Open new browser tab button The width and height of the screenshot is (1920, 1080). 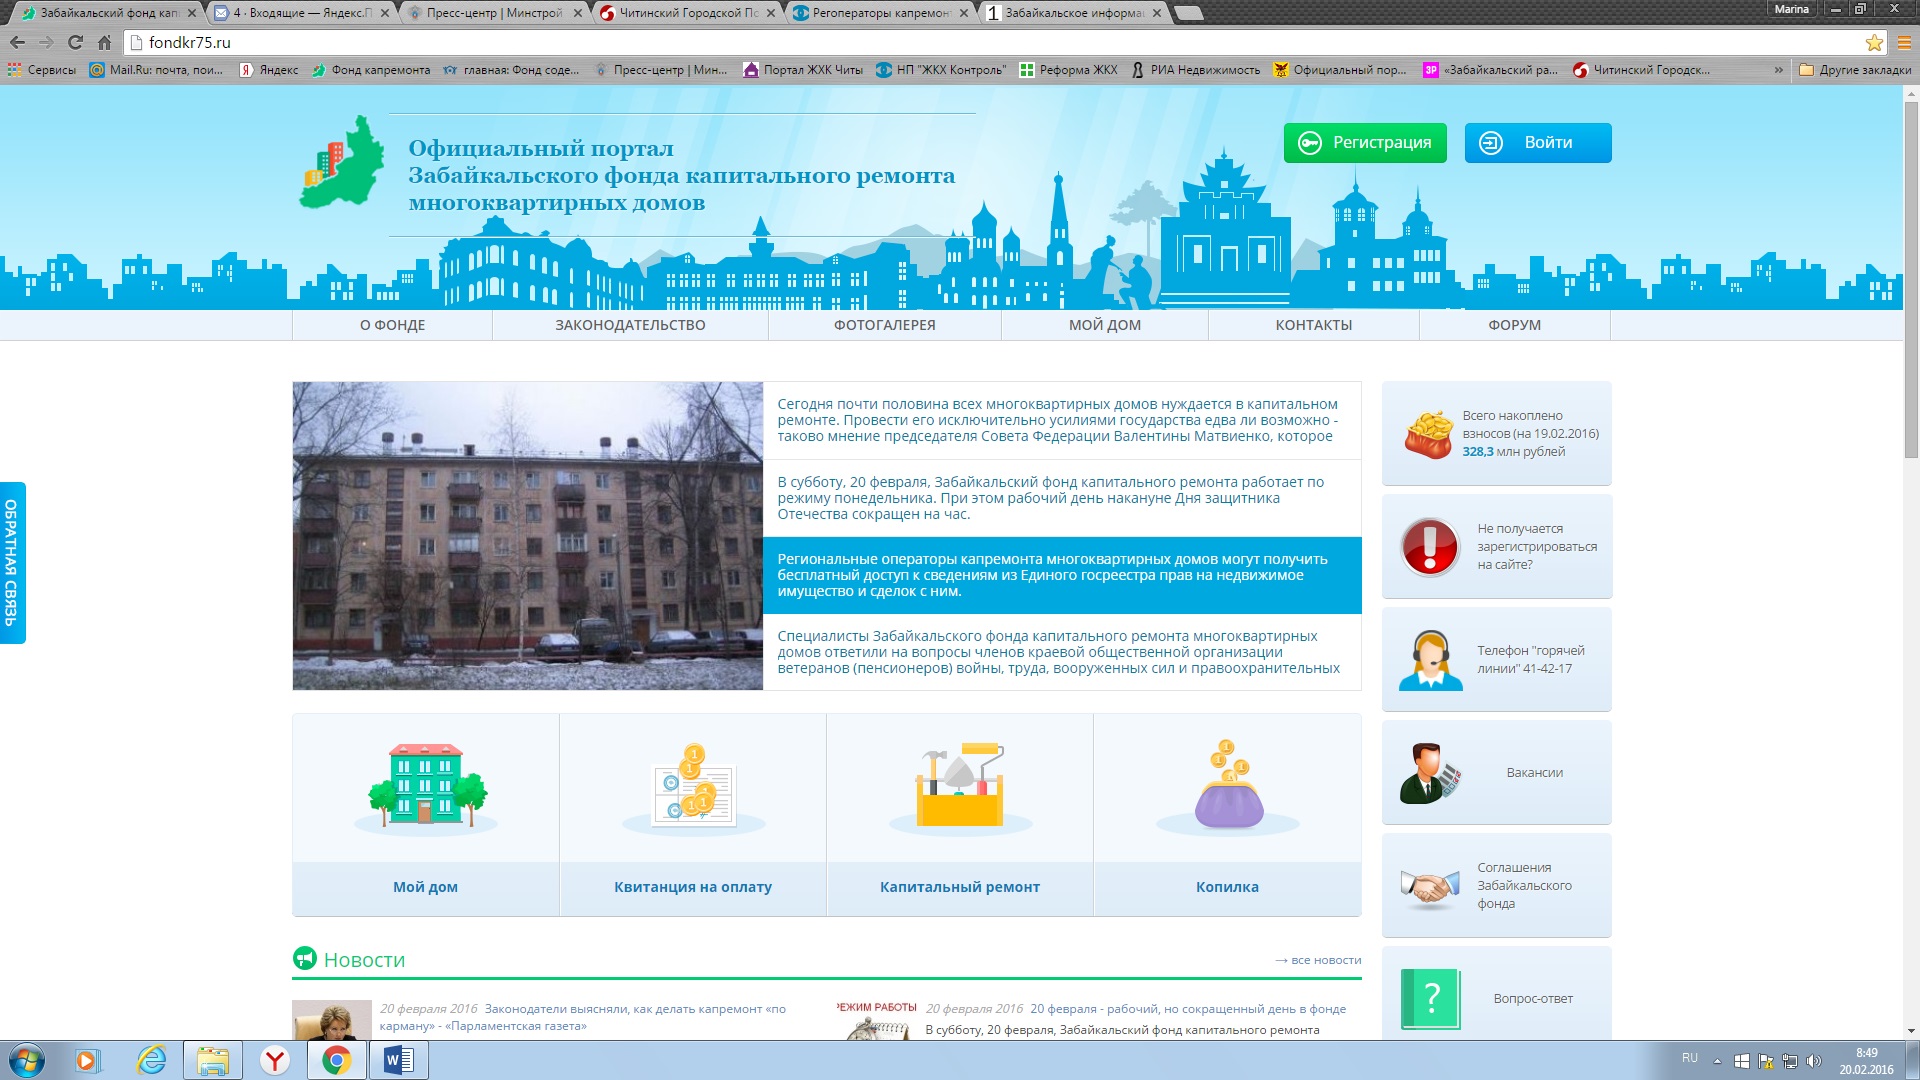coord(1188,13)
